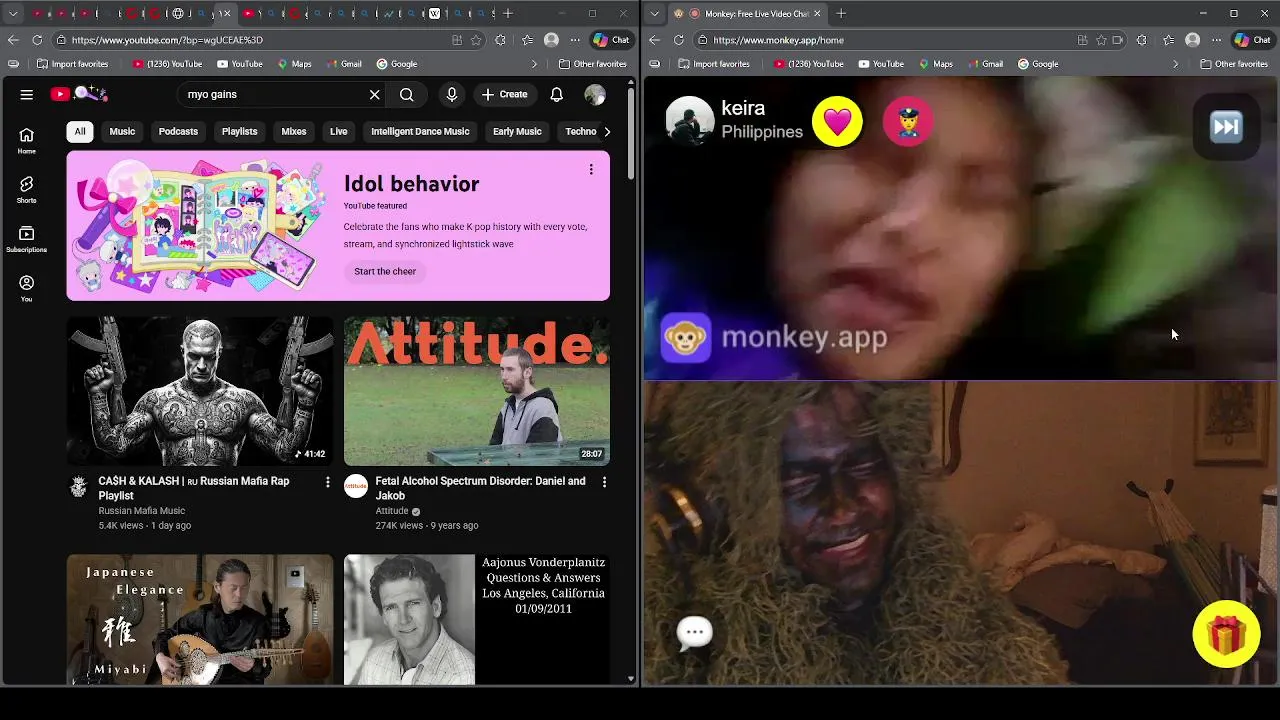Open the CA$H & KALASH video thumbnail
The width and height of the screenshot is (1280, 720).
pyautogui.click(x=200, y=391)
